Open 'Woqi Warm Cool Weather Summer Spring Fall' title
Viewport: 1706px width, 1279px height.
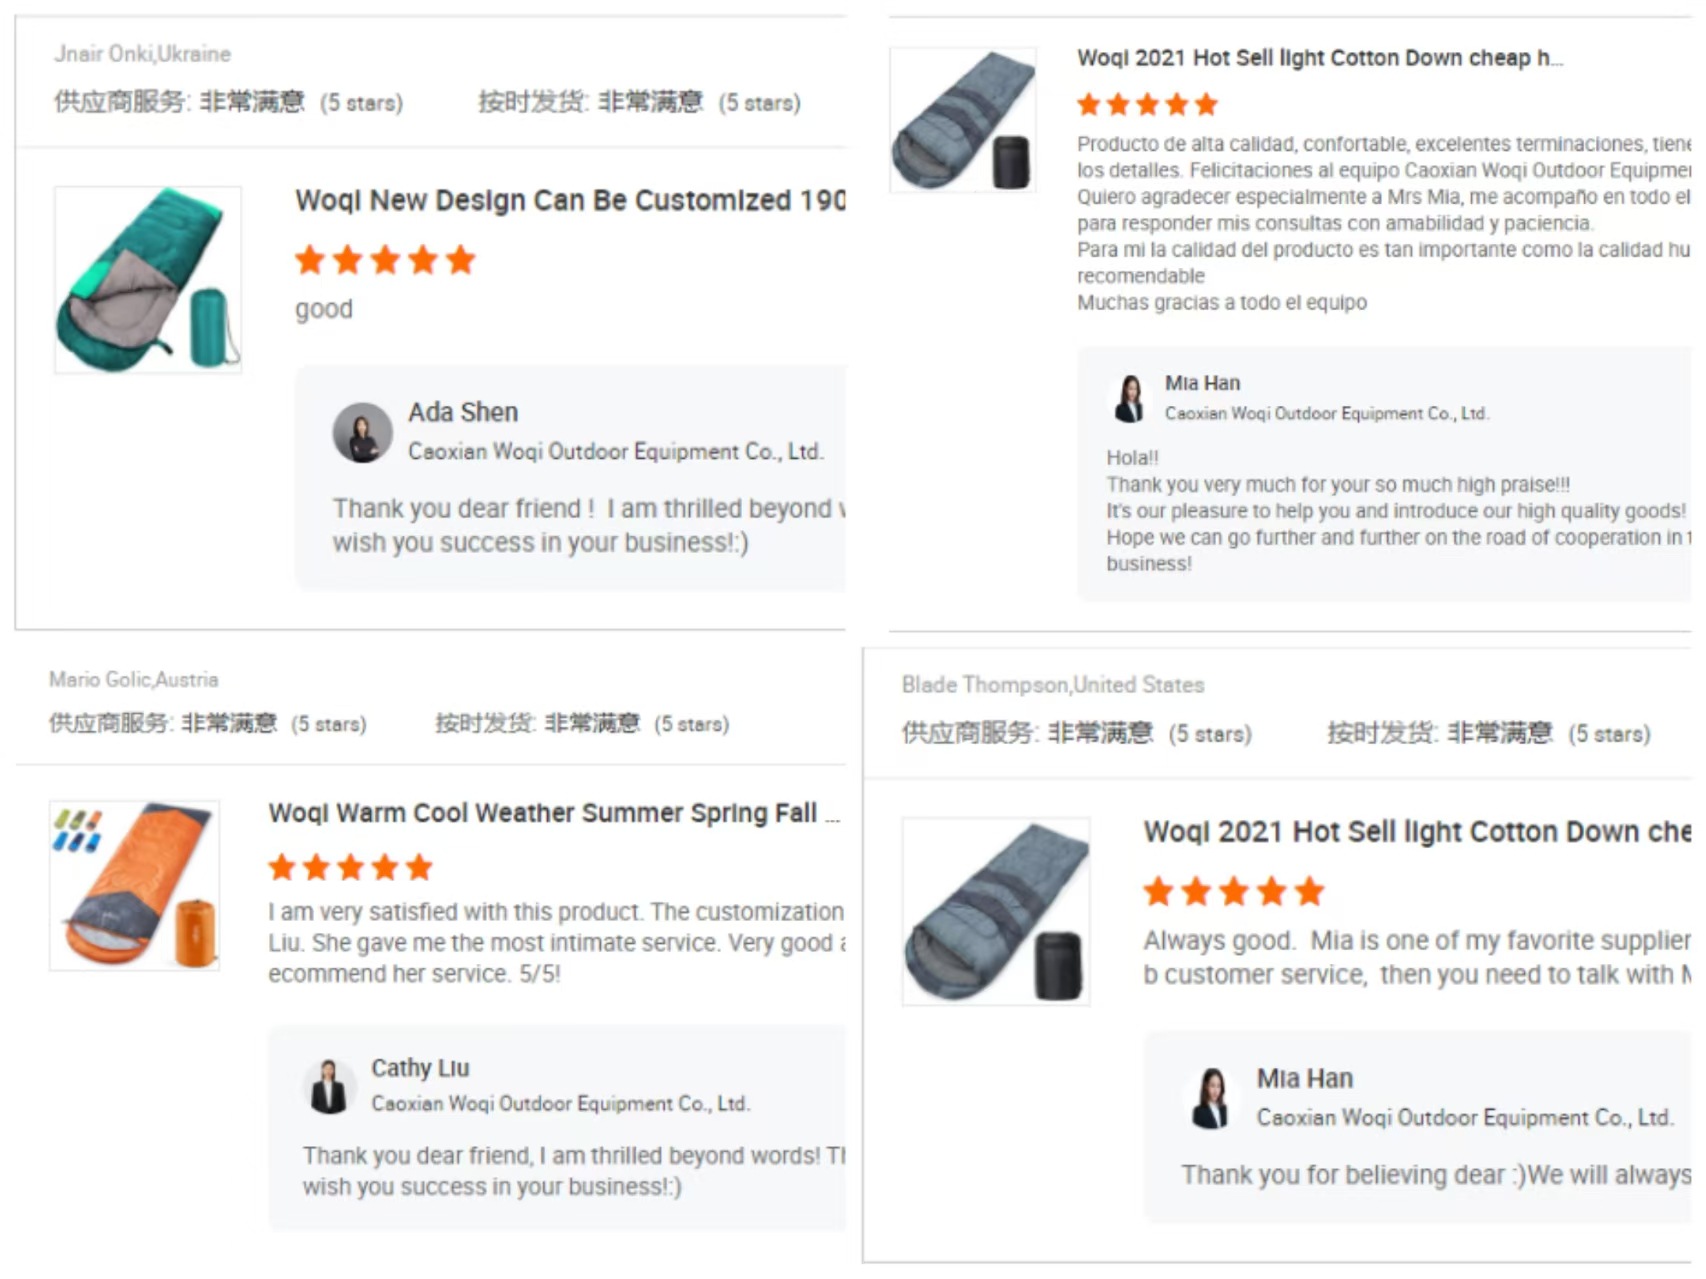[x=554, y=813]
